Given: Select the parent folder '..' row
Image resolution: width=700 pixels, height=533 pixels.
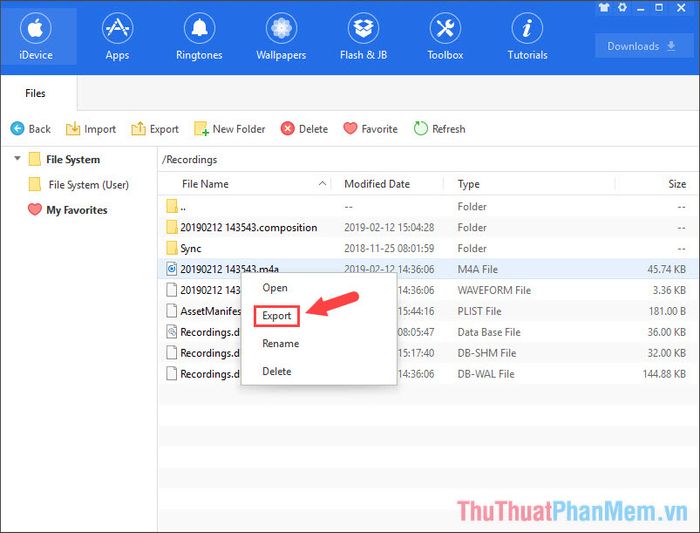Looking at the screenshot, I should [x=428, y=206].
